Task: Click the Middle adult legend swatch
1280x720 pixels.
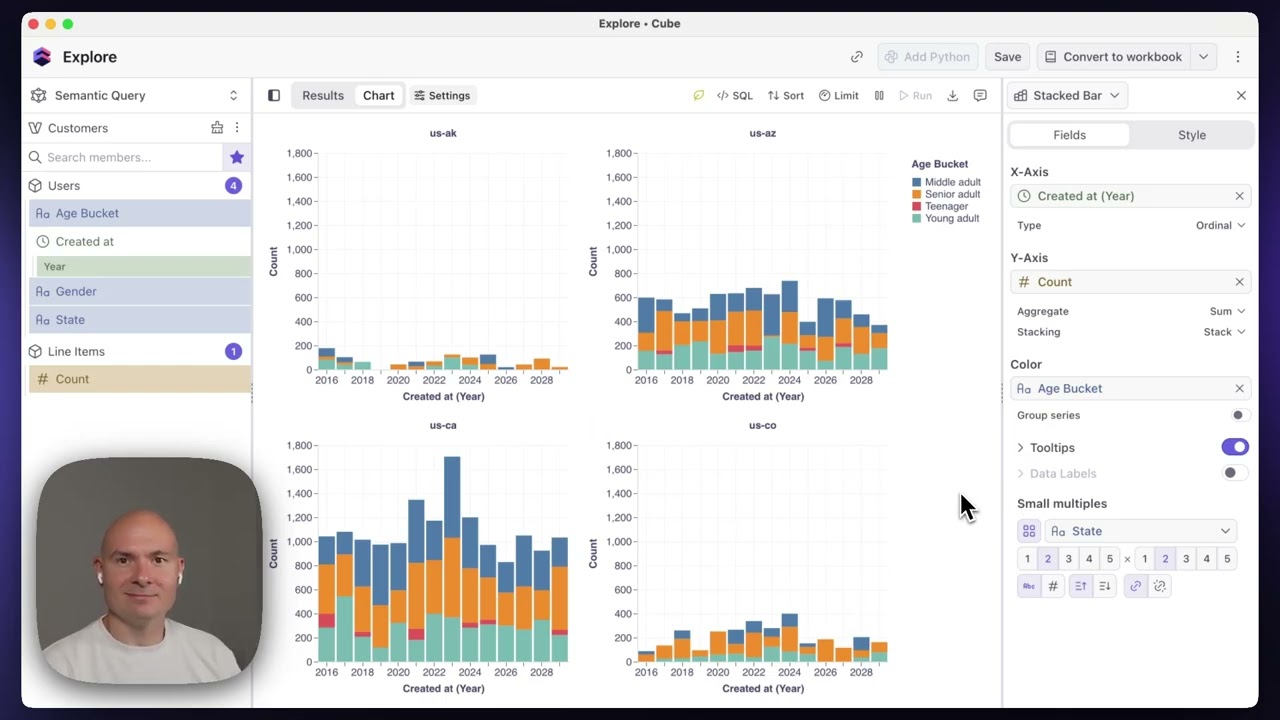Action: 916,183
